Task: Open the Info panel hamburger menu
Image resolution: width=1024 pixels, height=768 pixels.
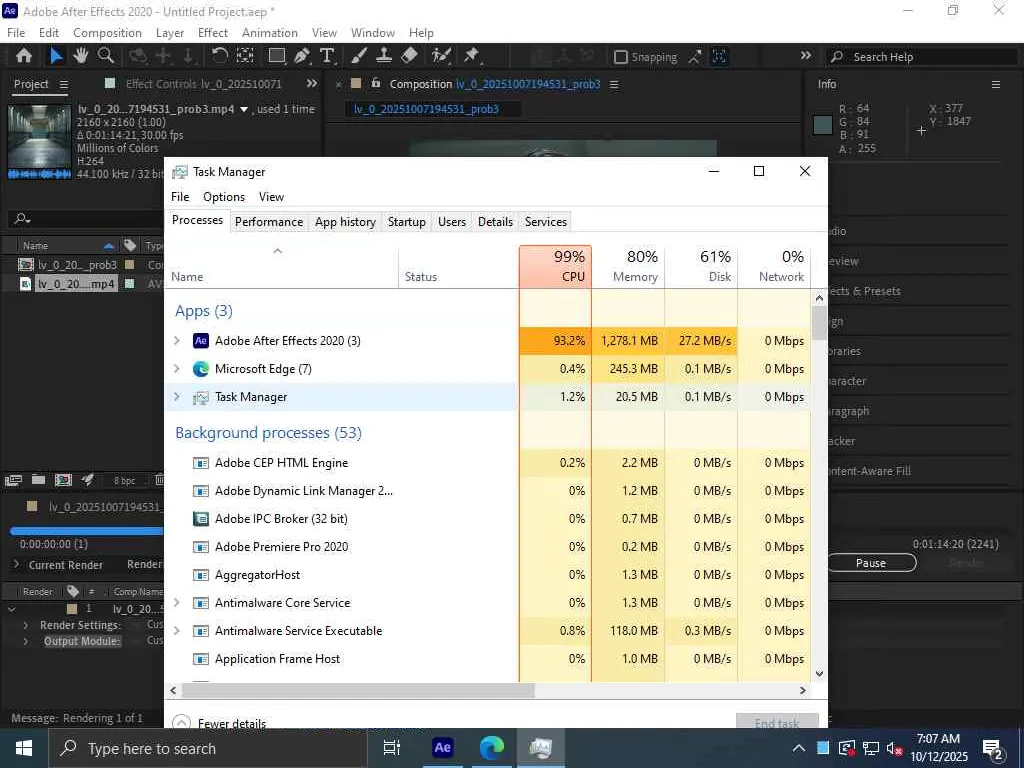Action: coord(996,84)
